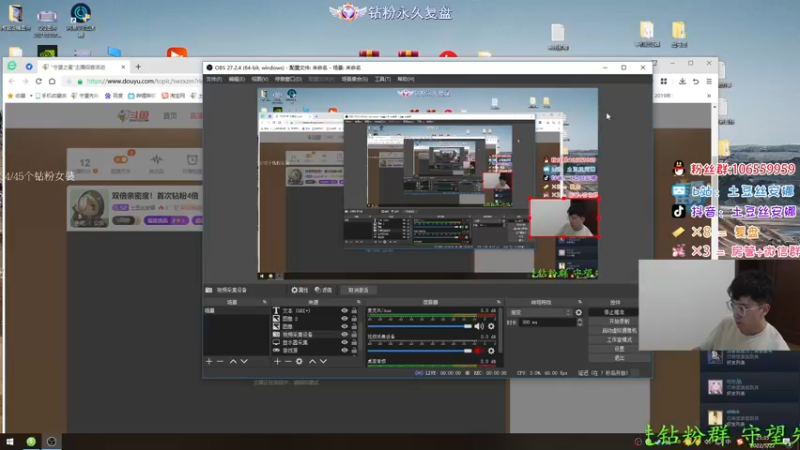
Task: Open audio settings gear for 视频采集设备 mixer channel
Action: coord(491,351)
